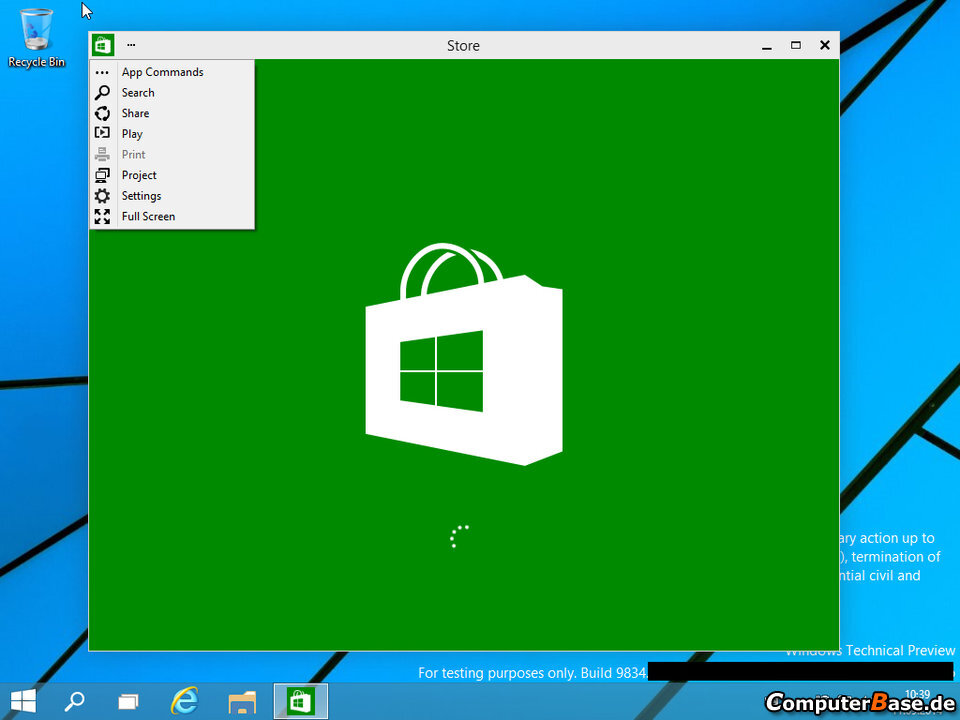Image resolution: width=960 pixels, height=720 pixels.
Task: Open the Share charm via the Share icon
Action: point(102,113)
